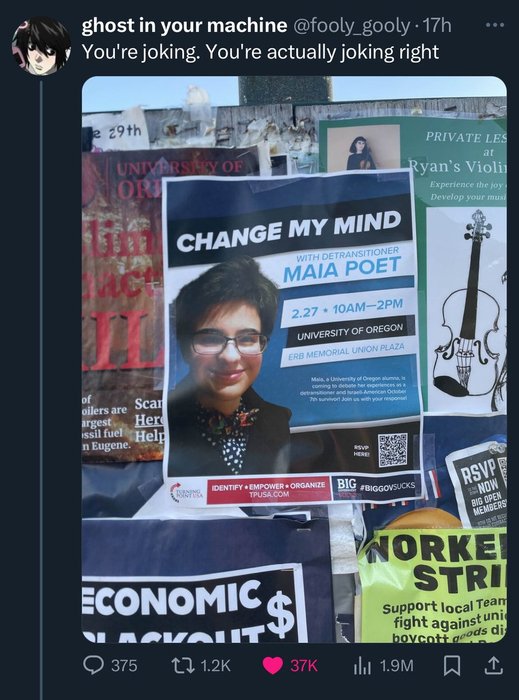Image resolution: width=519 pixels, height=700 pixels.
Task: Open the reply speech-bubble icon
Action: pos(93,666)
